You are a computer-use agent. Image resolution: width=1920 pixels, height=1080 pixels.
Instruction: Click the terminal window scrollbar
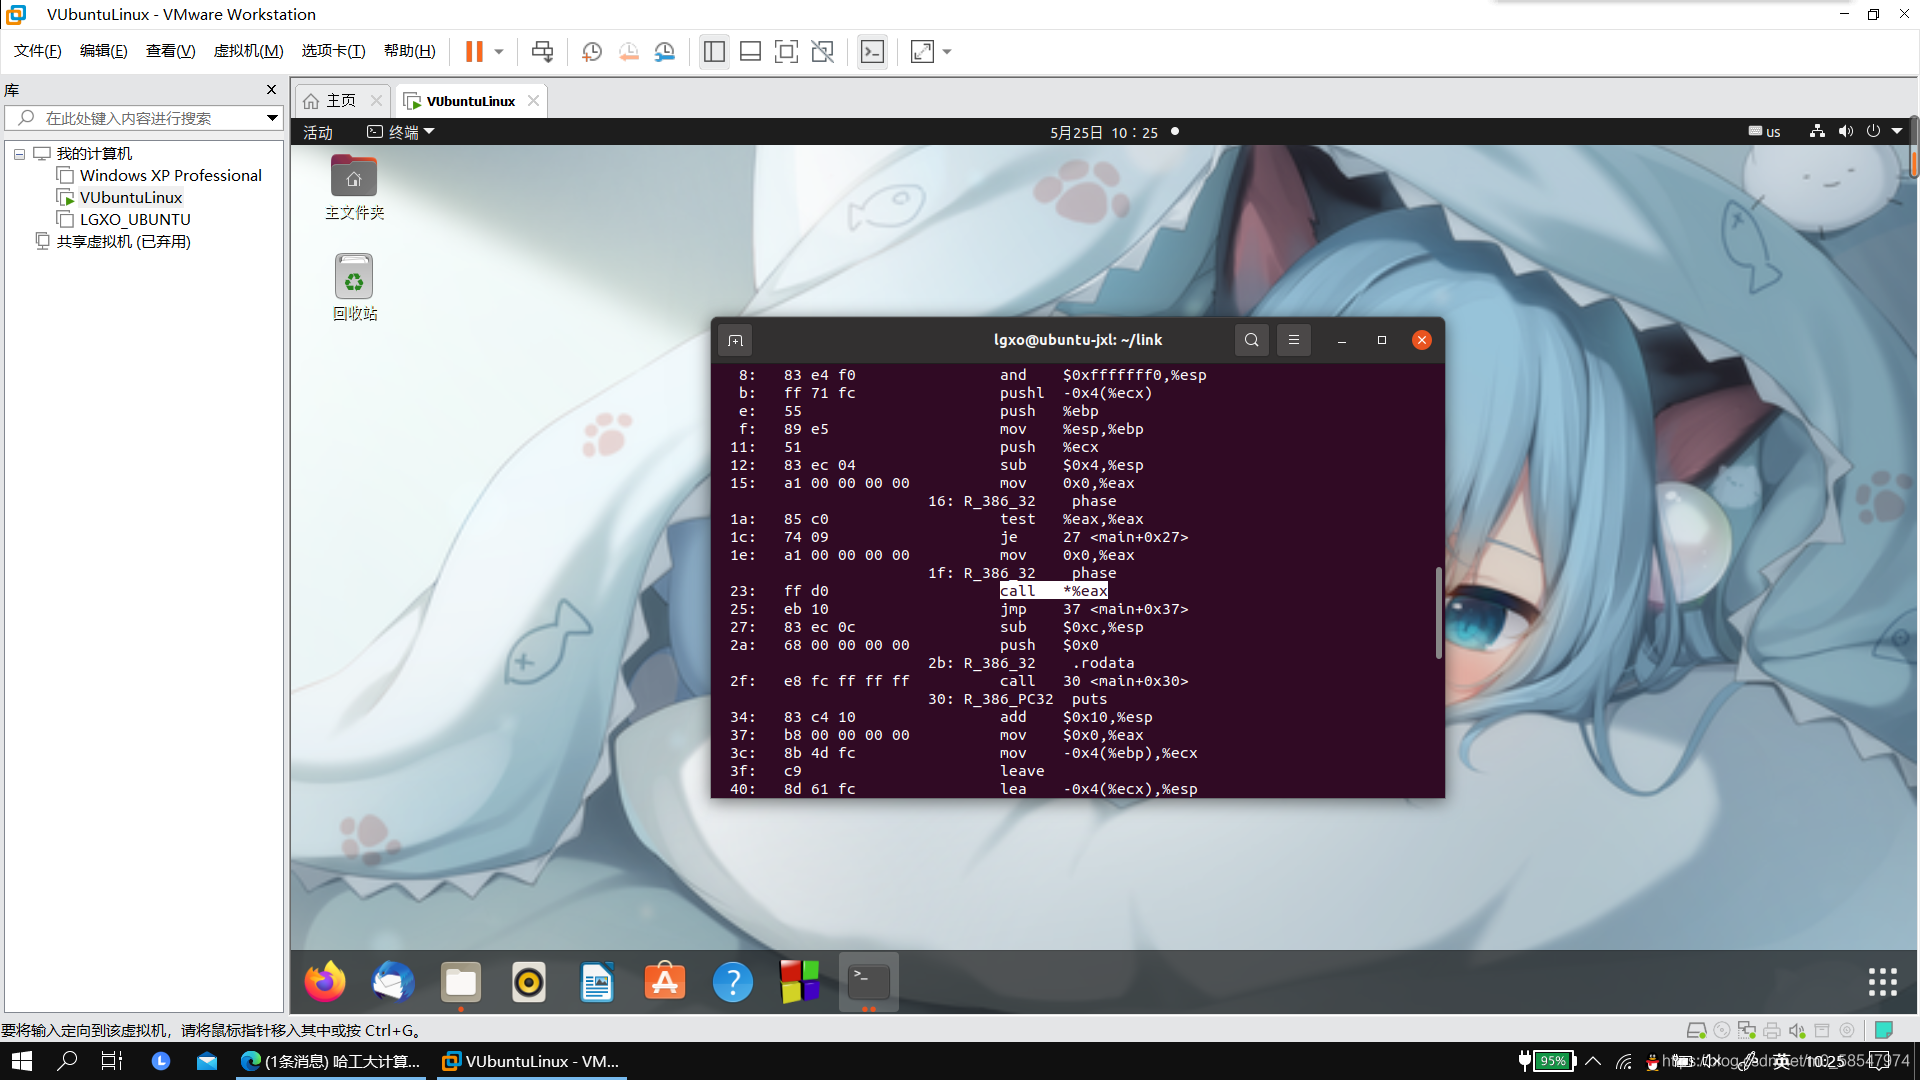pyautogui.click(x=1438, y=614)
